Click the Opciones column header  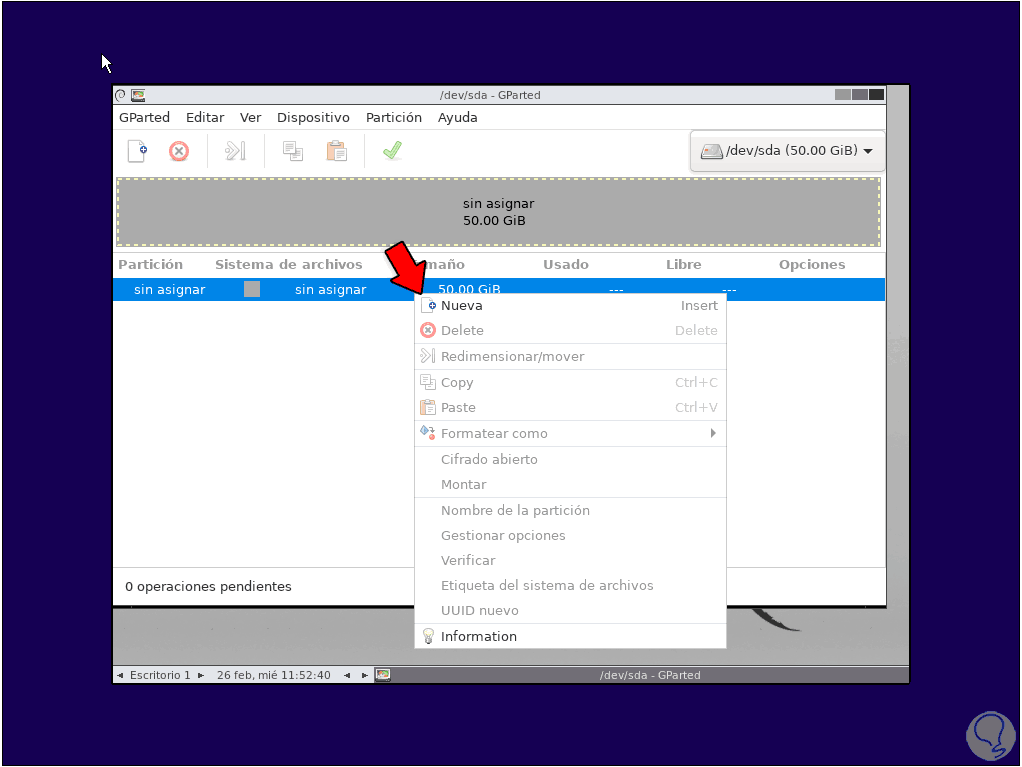(812, 265)
